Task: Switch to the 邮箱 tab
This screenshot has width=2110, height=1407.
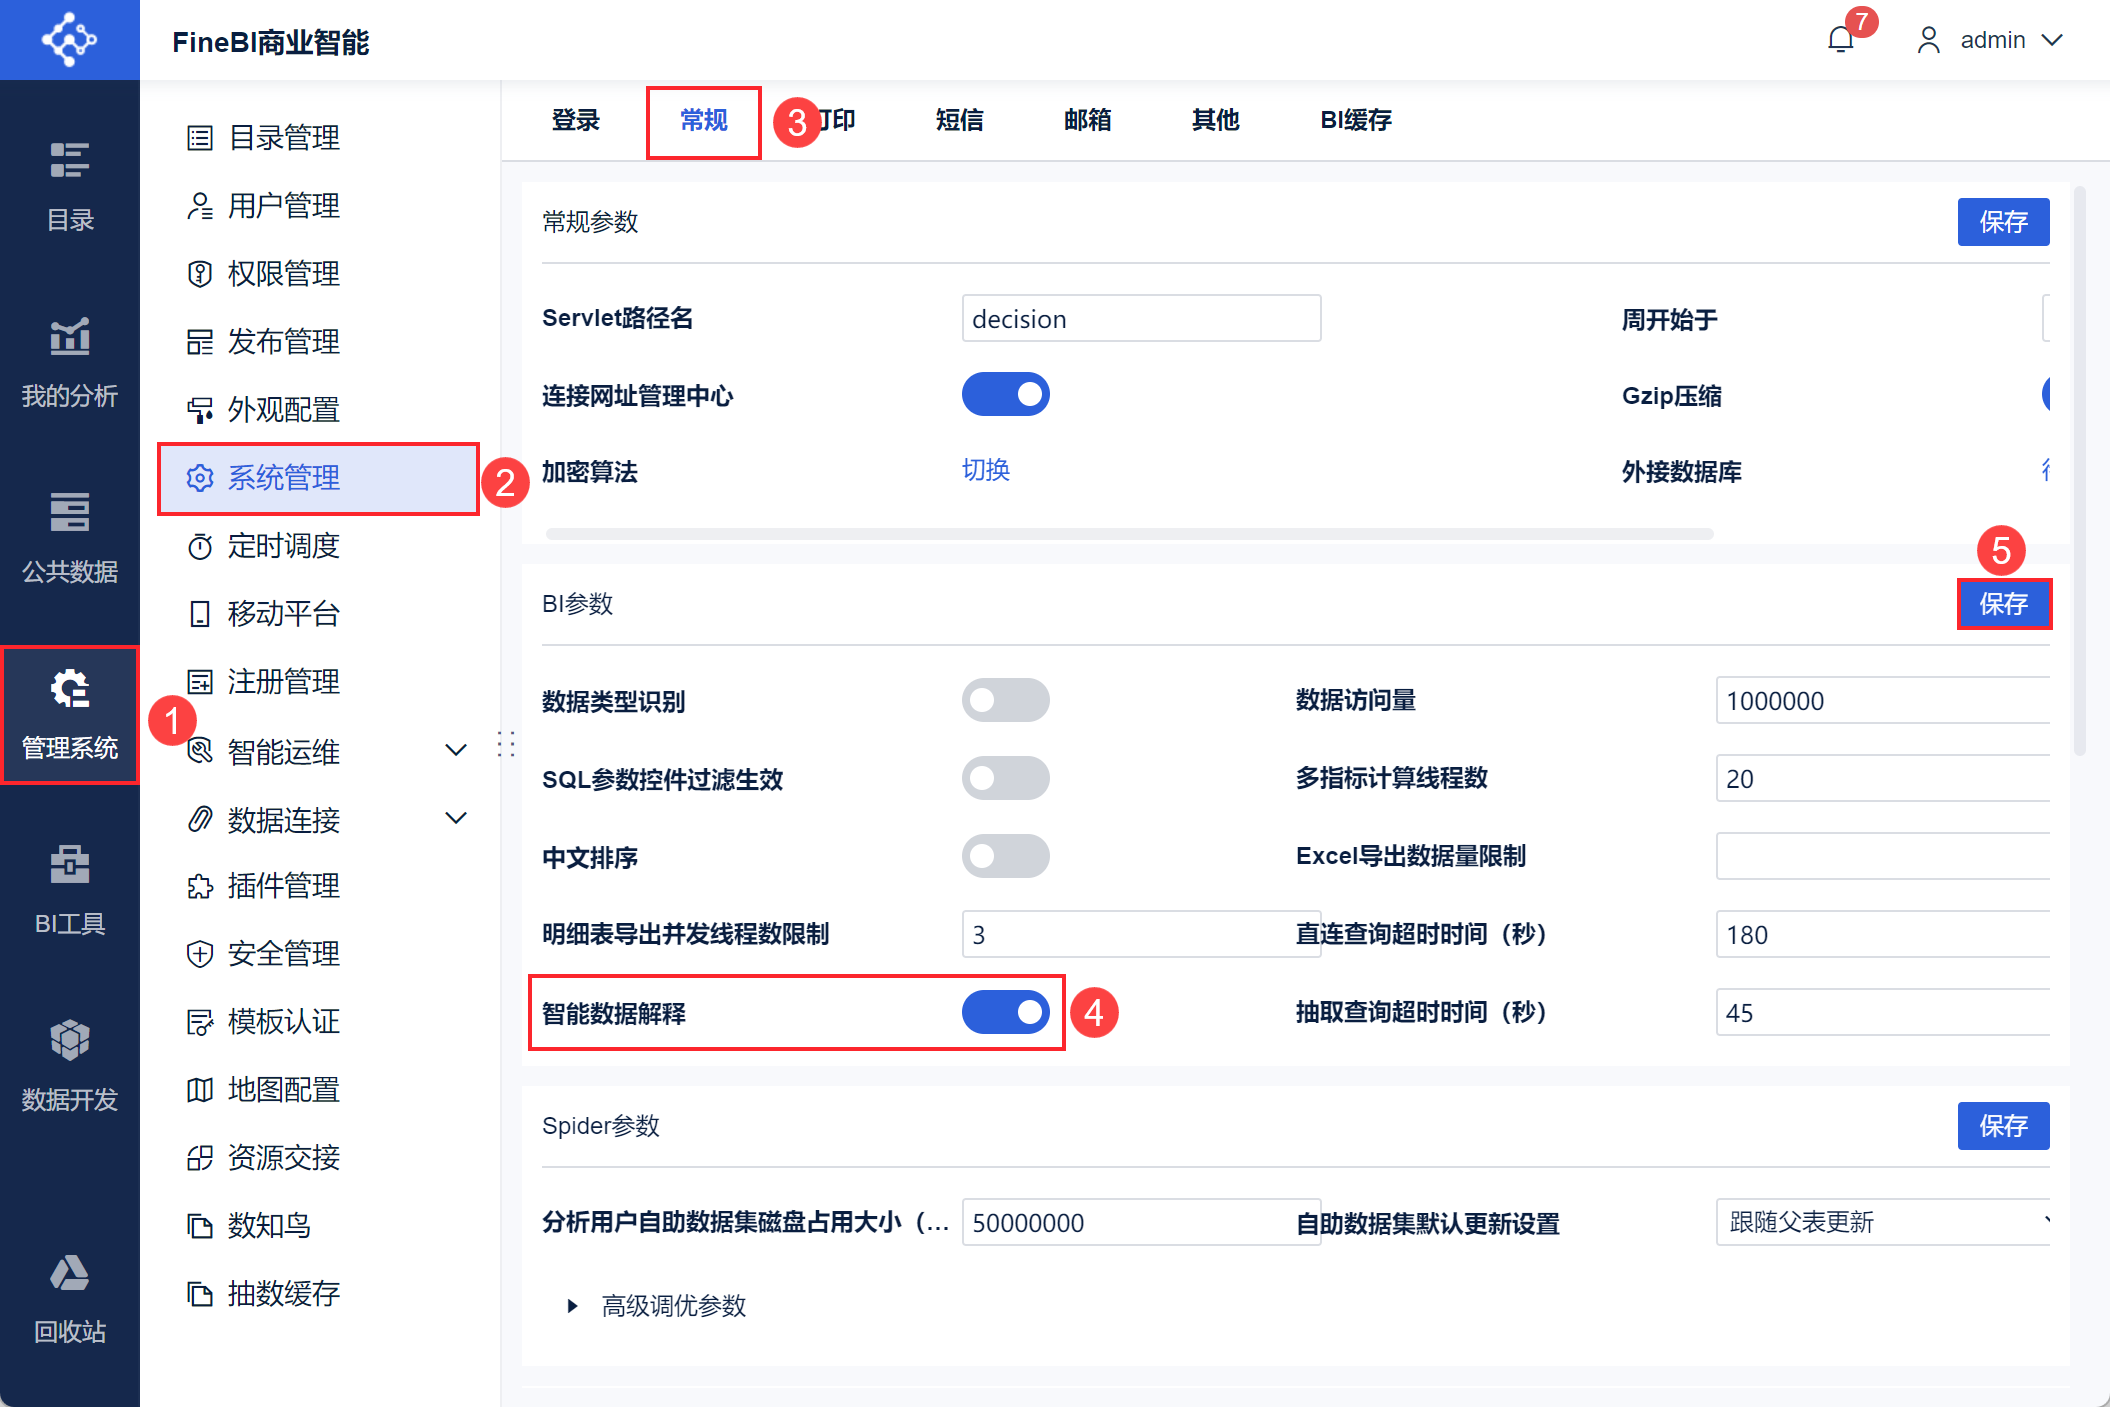Action: click(x=1087, y=120)
